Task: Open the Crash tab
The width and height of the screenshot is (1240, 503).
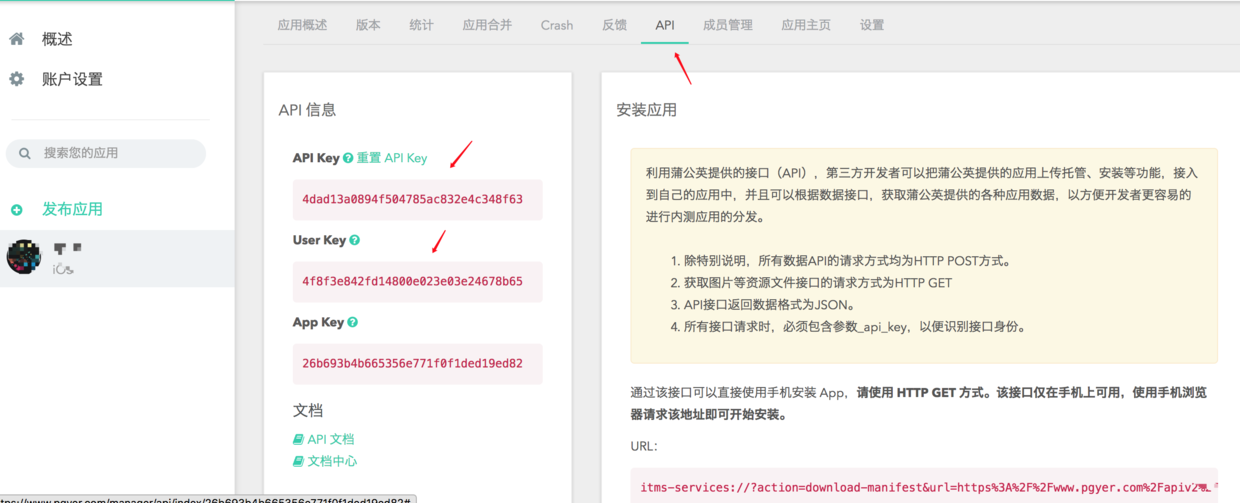Action: pos(557,25)
